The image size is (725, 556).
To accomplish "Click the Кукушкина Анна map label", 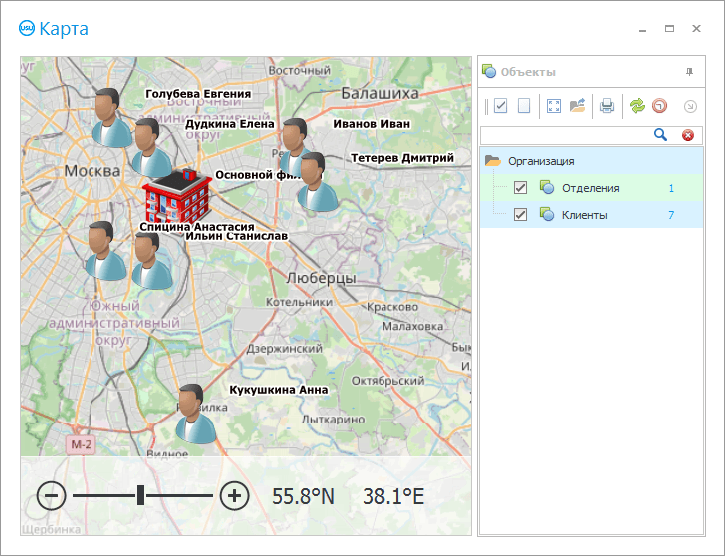I will 279,390.
